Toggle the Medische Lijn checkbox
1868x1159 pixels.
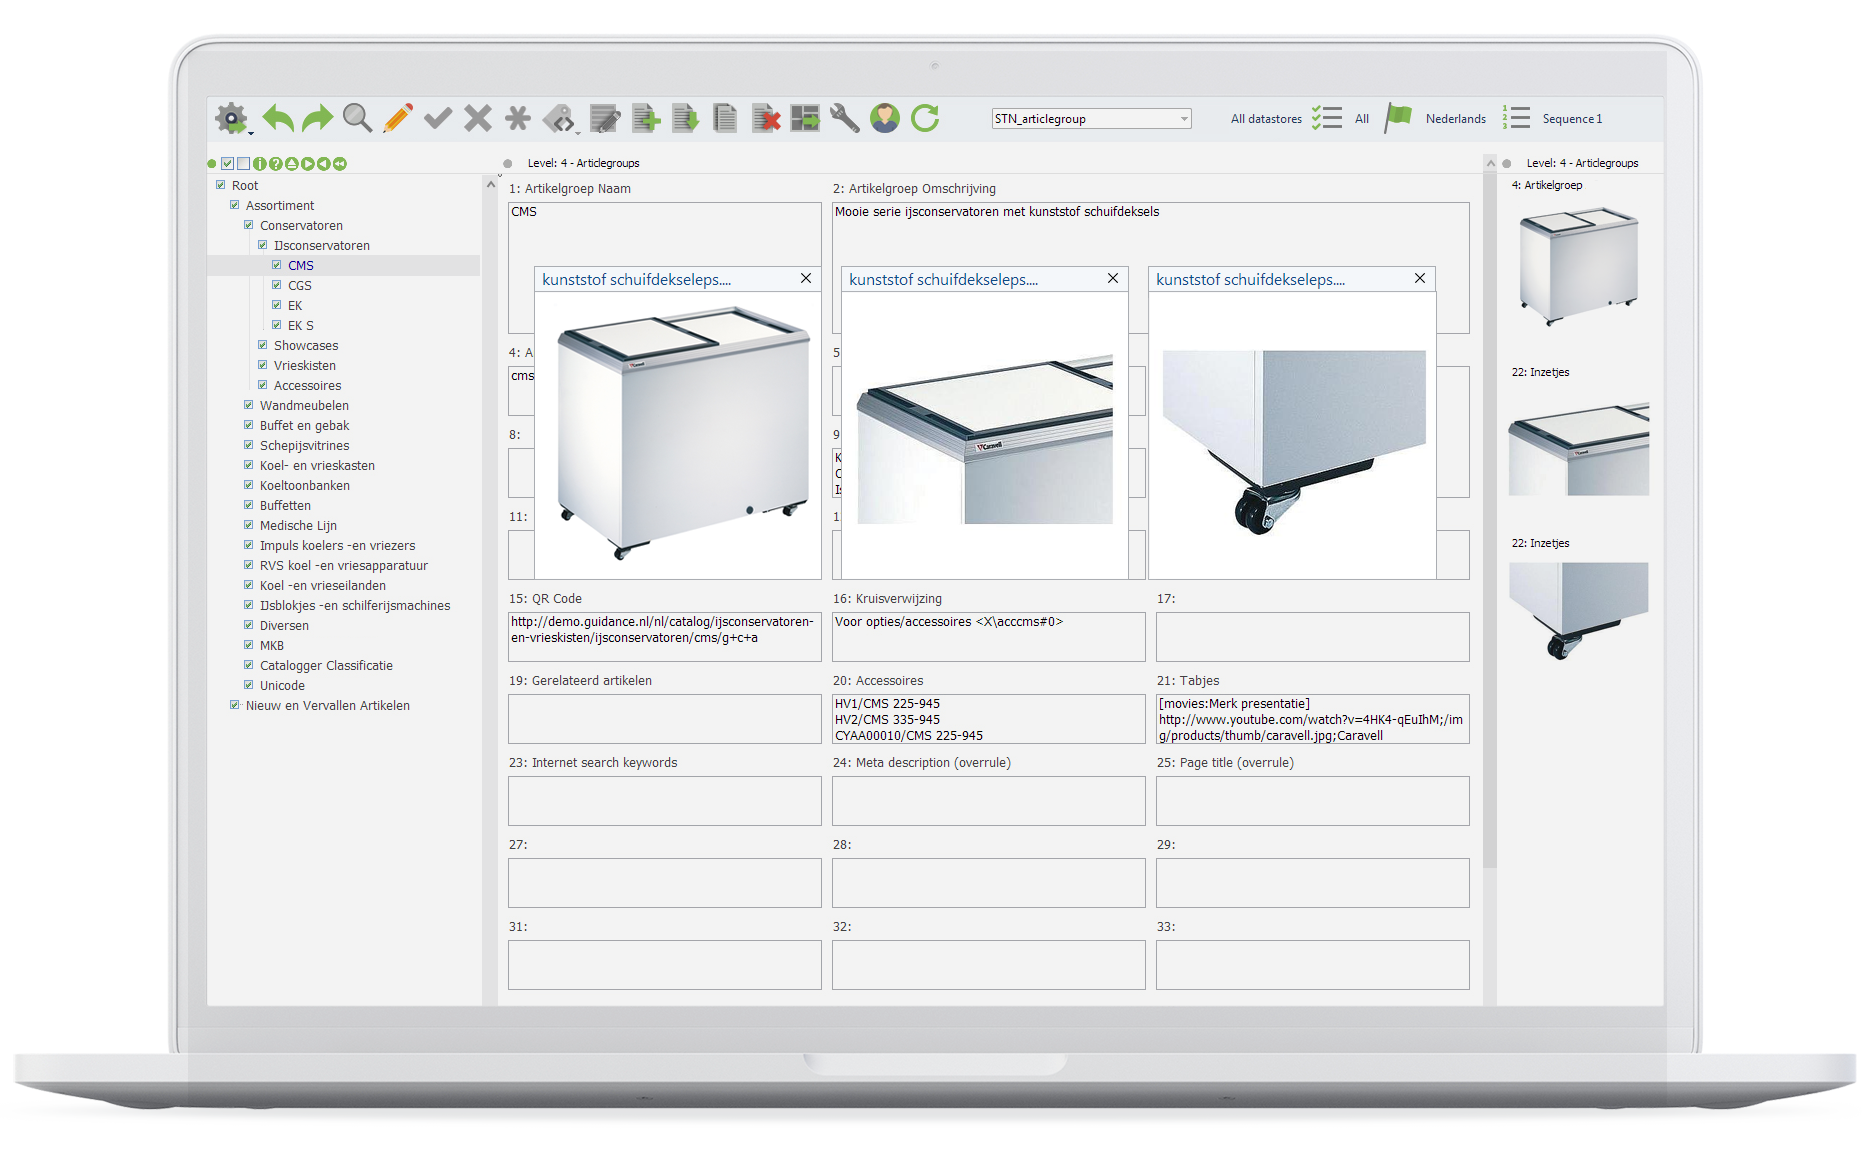pyautogui.click(x=249, y=525)
